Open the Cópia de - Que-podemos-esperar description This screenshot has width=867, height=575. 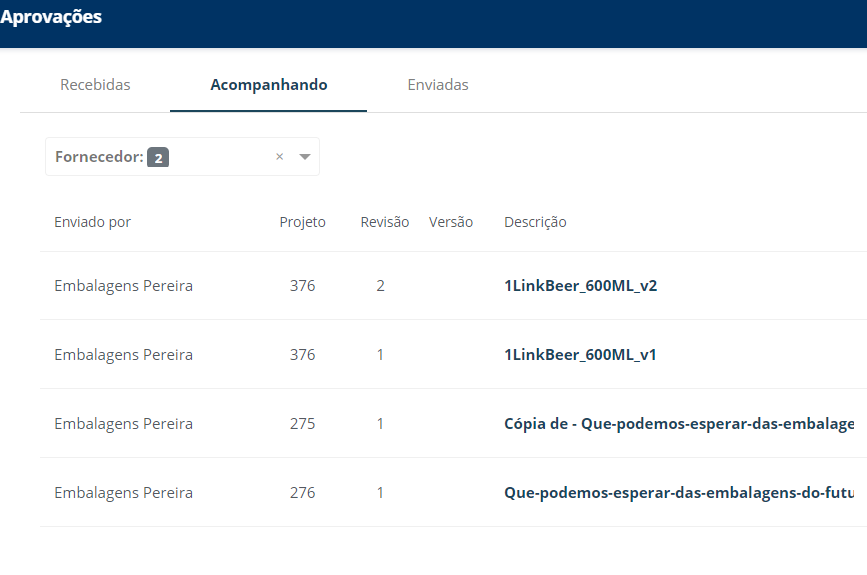(679, 424)
